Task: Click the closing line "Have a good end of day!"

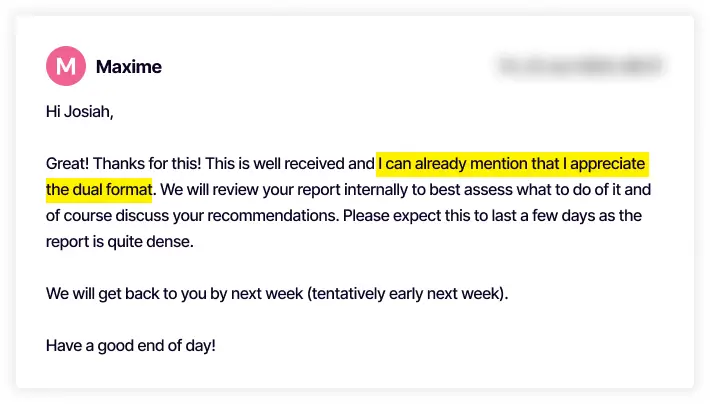Action: (x=131, y=345)
